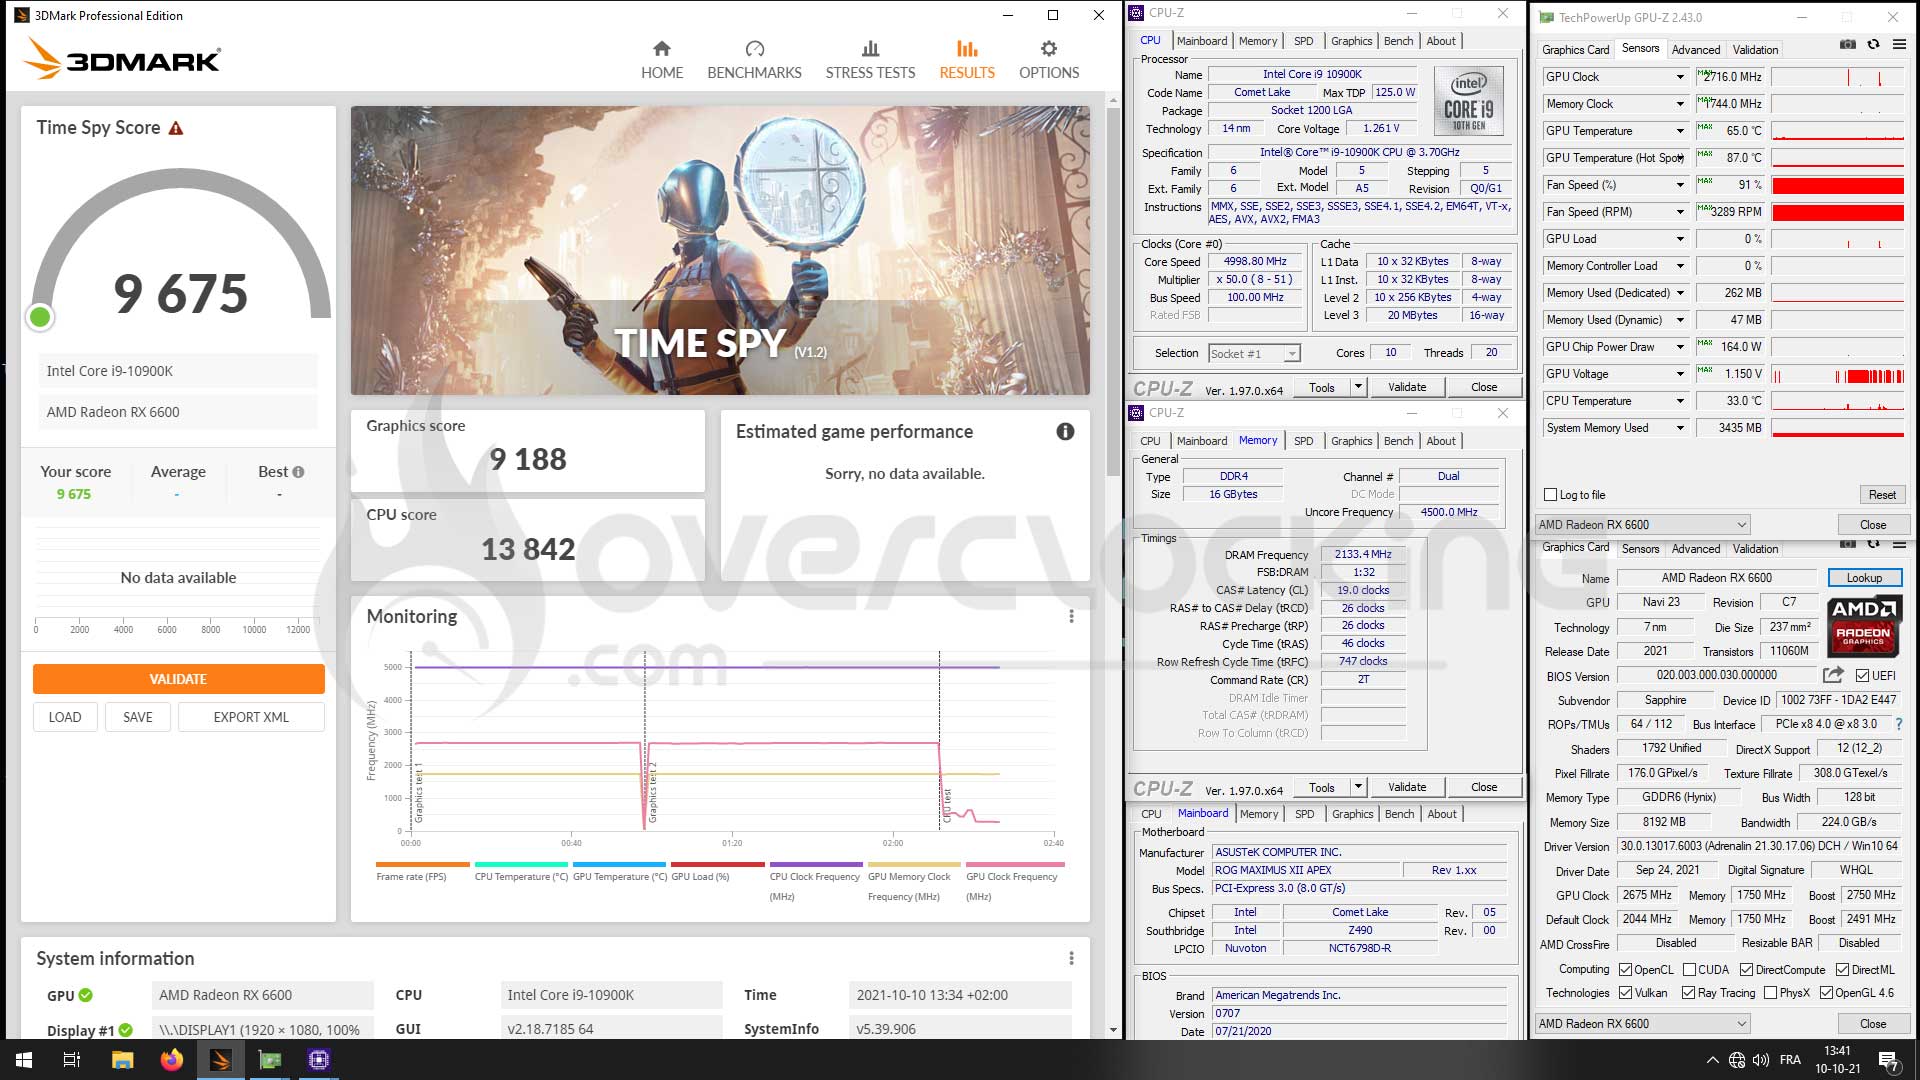Viewport: 1920px width, 1080px height.
Task: Launch Firefox from the taskbar
Action: 172,1060
